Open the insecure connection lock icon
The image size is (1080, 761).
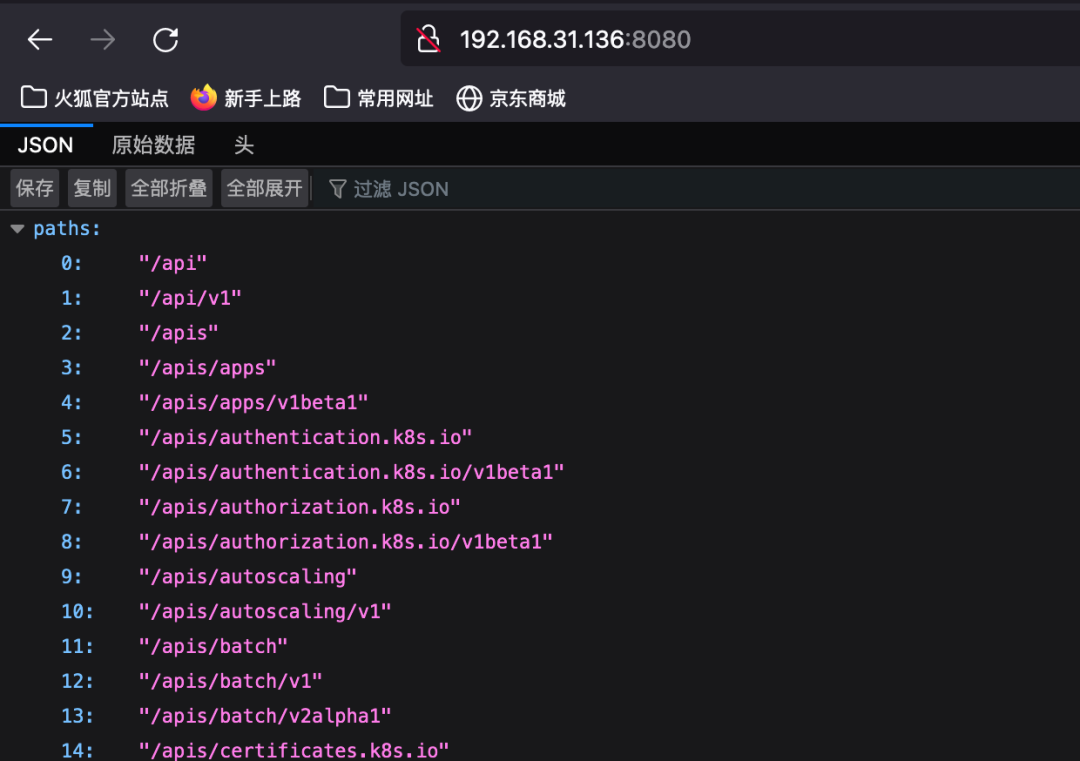point(428,39)
